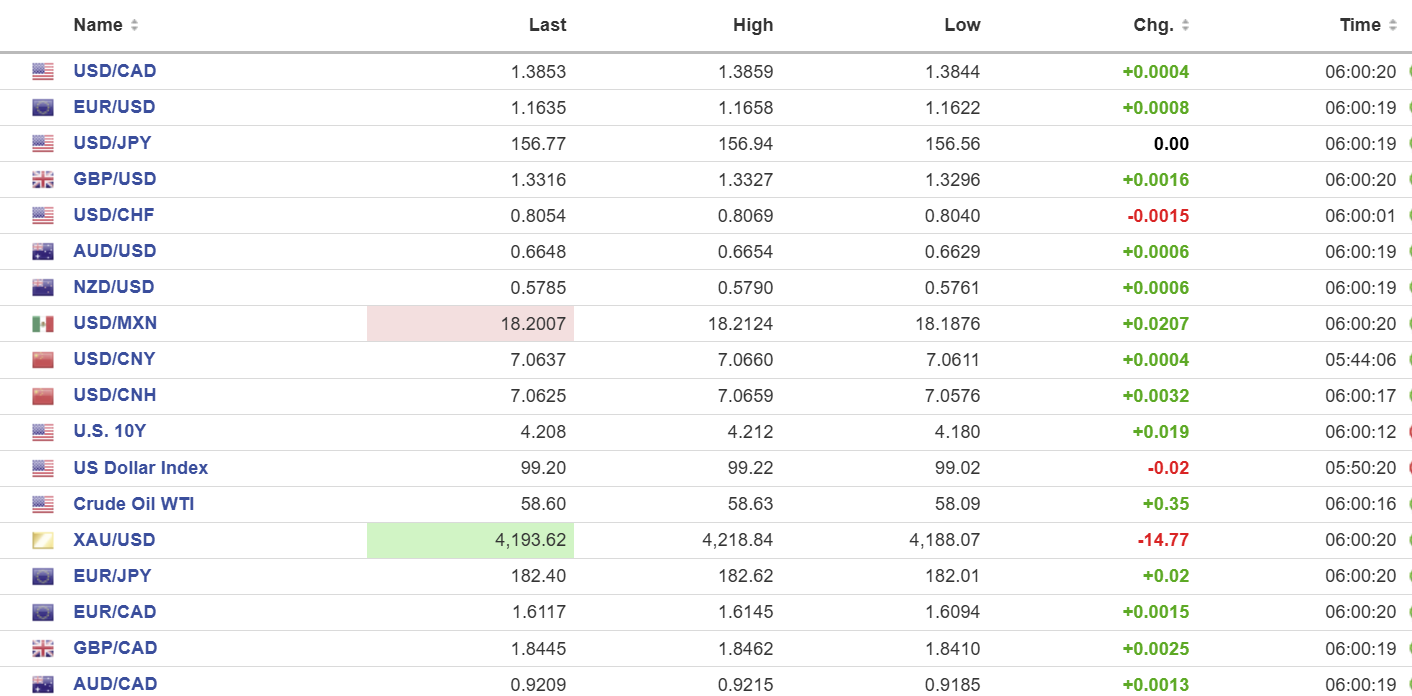The width and height of the screenshot is (1412, 696).
Task: Click the High column header
Action: point(753,25)
